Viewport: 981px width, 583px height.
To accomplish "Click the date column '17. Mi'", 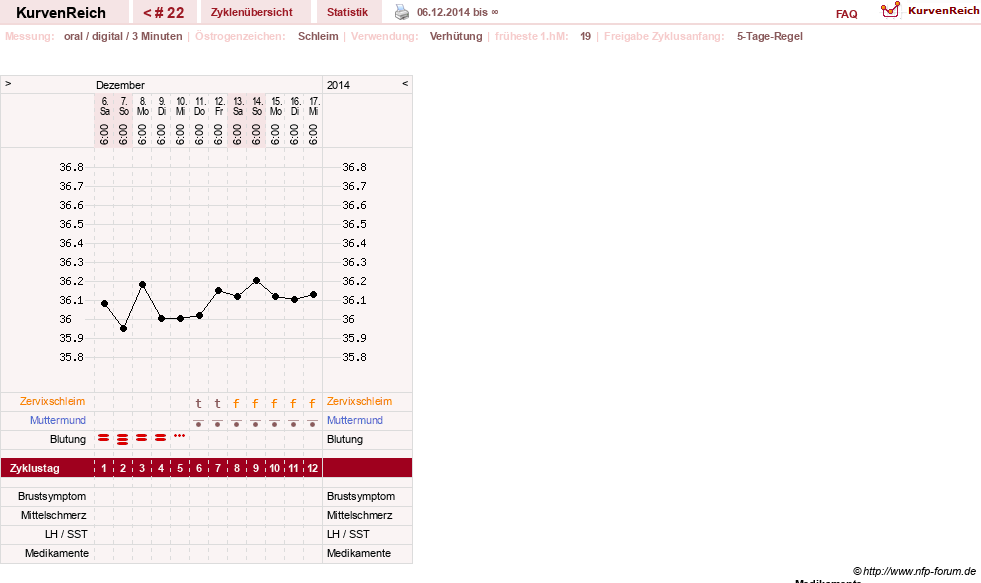I will [x=313, y=106].
